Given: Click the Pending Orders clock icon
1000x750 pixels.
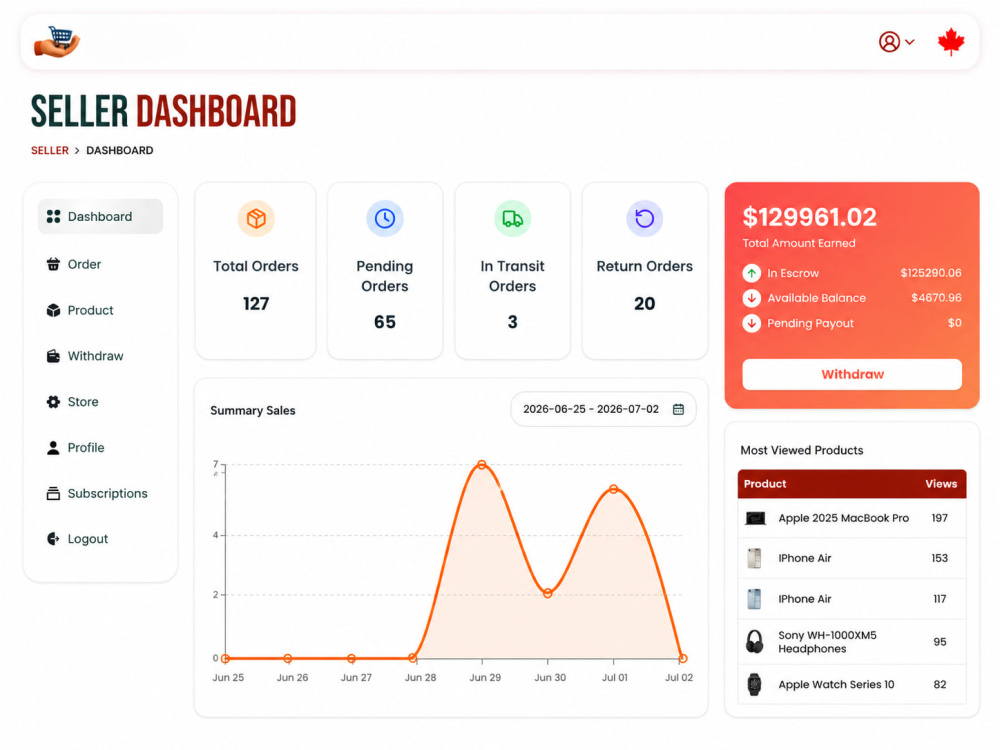Looking at the screenshot, I should pos(385,218).
